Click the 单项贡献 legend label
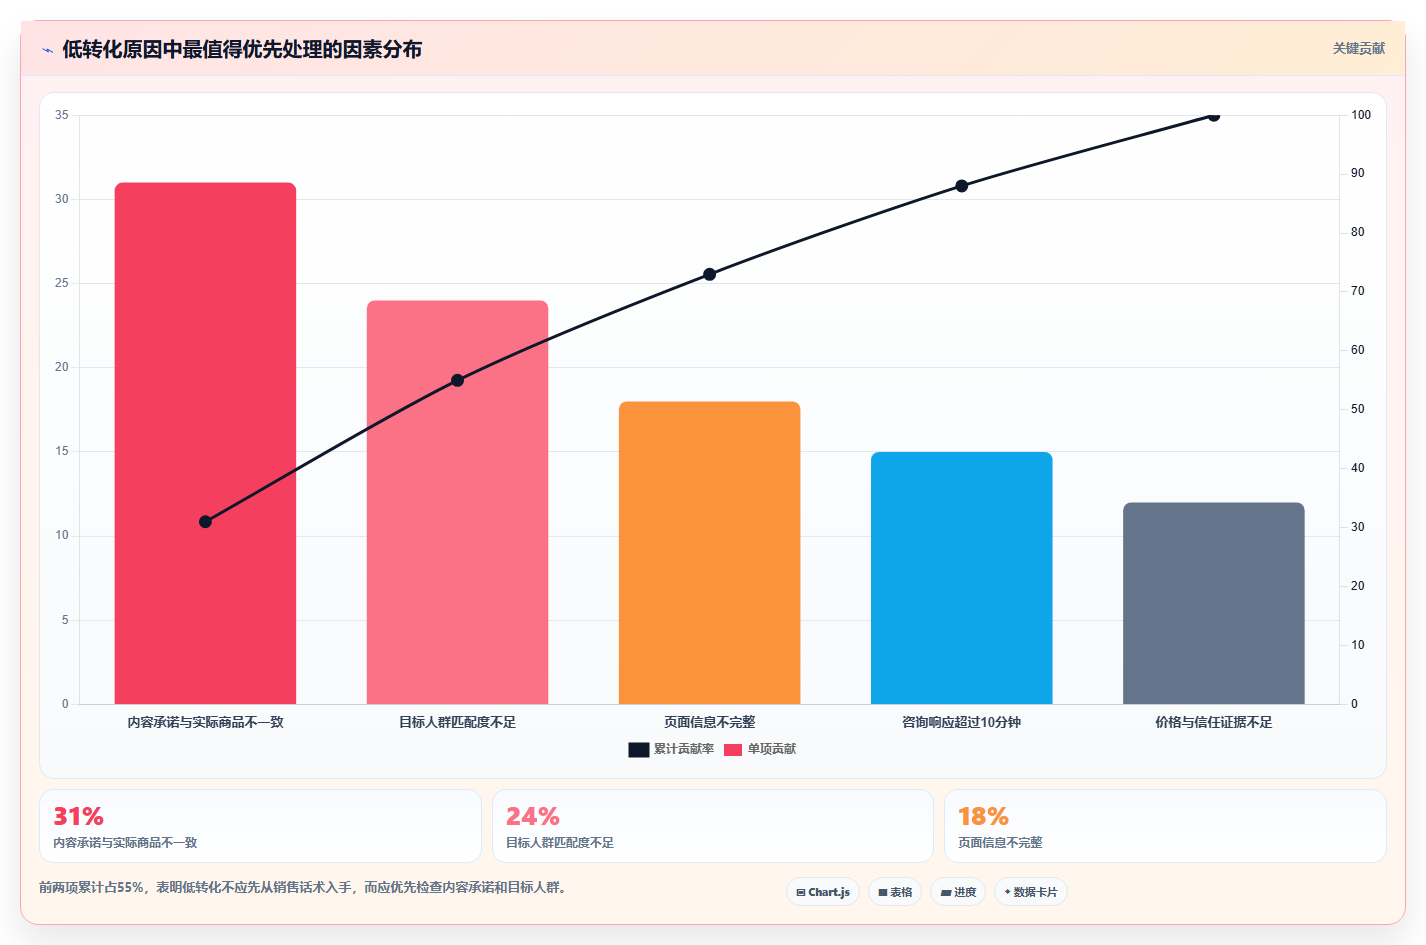This screenshot has width=1426, height=945. tap(772, 749)
